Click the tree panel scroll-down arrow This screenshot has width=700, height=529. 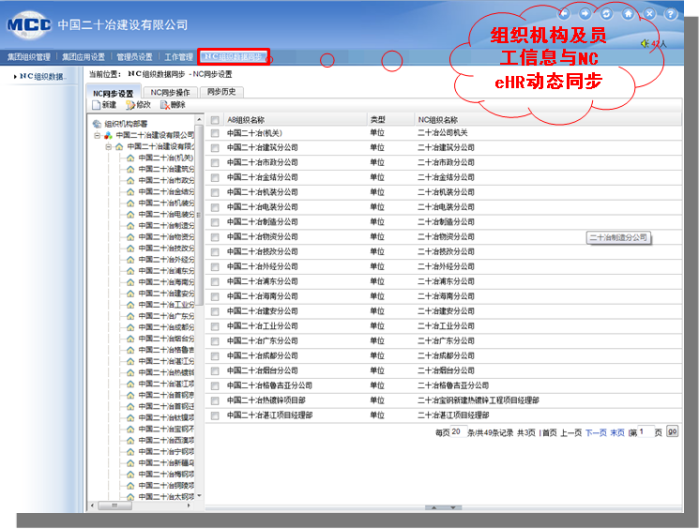pos(199,496)
